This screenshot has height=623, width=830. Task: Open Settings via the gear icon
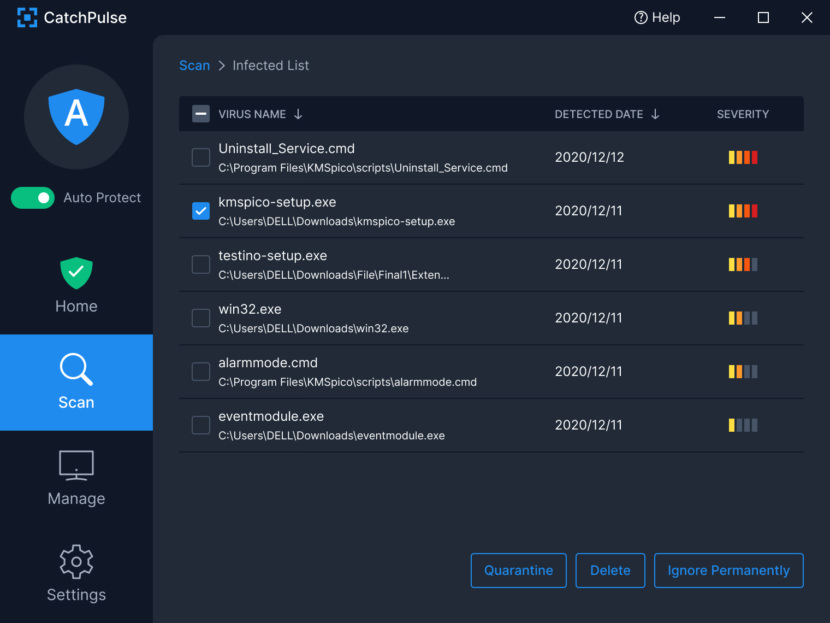pos(76,562)
